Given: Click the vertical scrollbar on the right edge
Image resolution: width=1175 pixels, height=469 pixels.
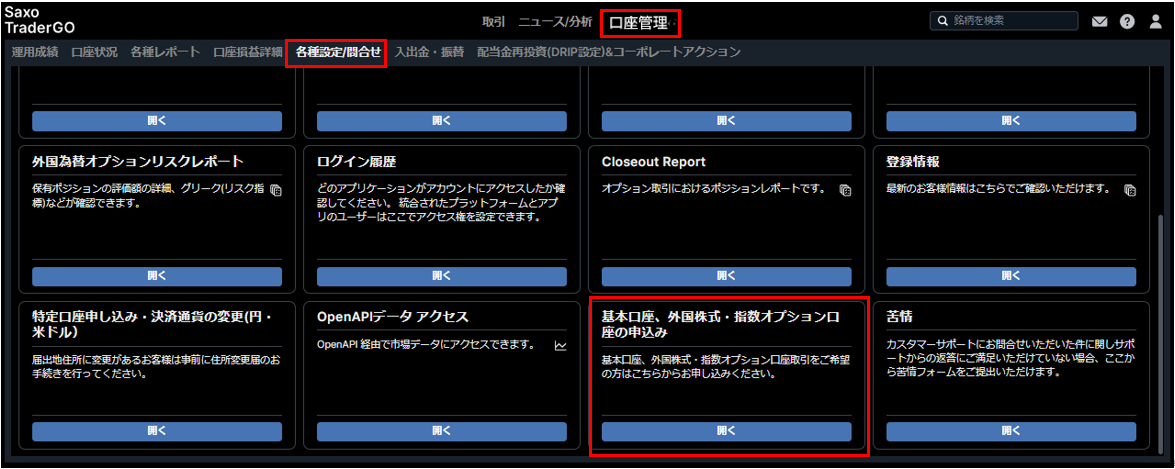Looking at the screenshot, I should click(1162, 332).
